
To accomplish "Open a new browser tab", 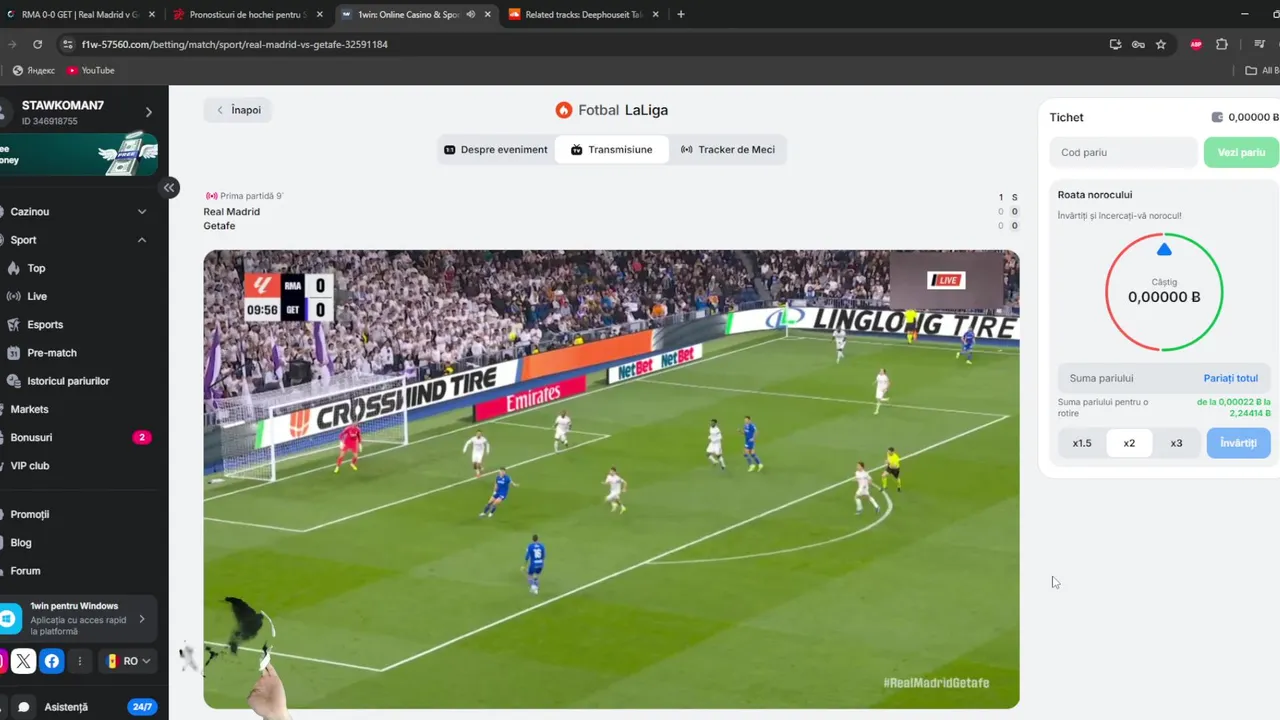I will pyautogui.click(x=681, y=15).
